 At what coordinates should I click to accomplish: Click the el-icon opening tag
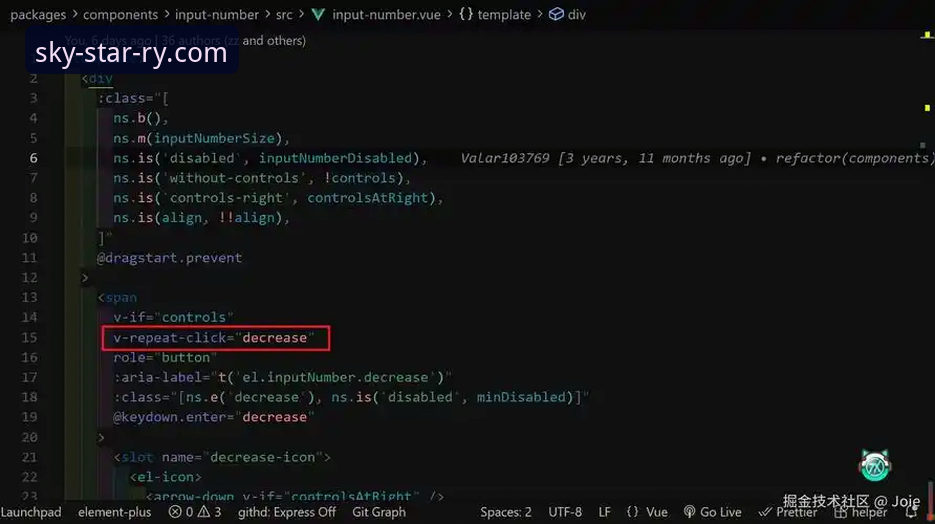click(166, 477)
